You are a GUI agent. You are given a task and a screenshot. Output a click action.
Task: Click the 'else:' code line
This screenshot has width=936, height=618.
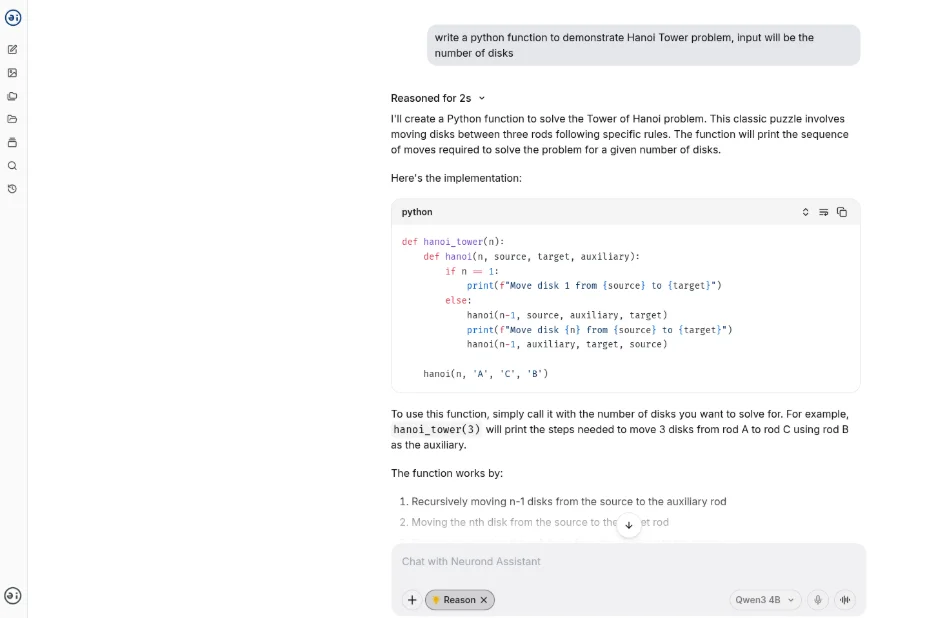click(458, 300)
